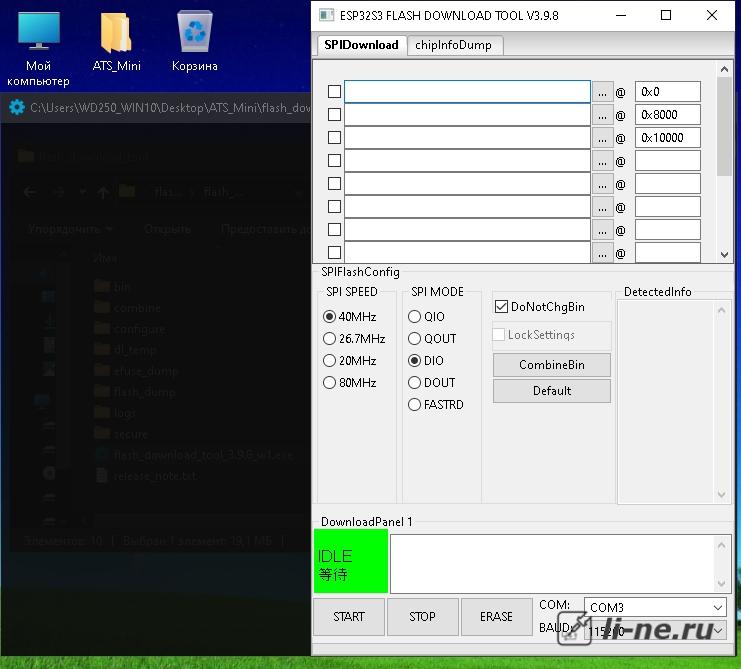Open the COM port dropdown showing COM3
The width and height of the screenshot is (741, 669).
[x=655, y=607]
